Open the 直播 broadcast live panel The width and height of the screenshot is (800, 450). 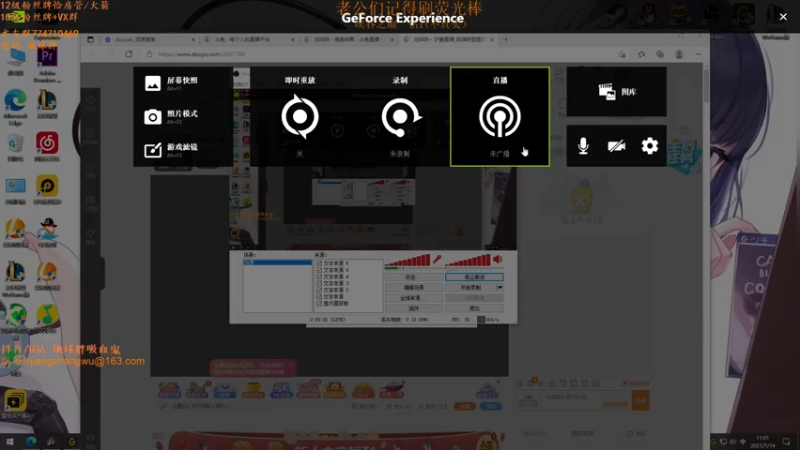[x=500, y=117]
